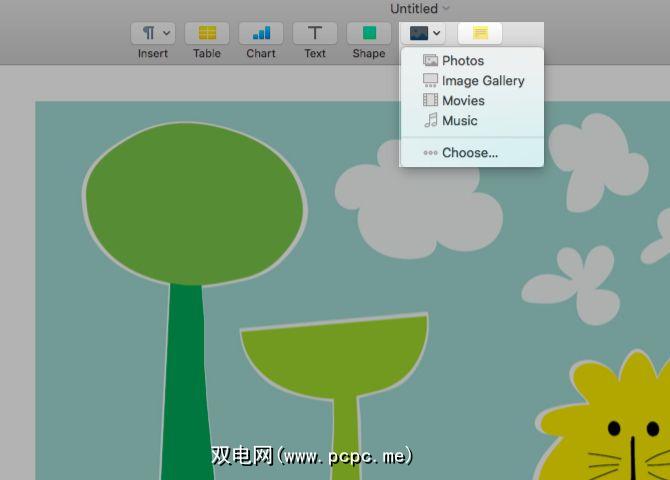Select Music from the Media menu
Image resolution: width=670 pixels, height=480 pixels.
click(472, 121)
